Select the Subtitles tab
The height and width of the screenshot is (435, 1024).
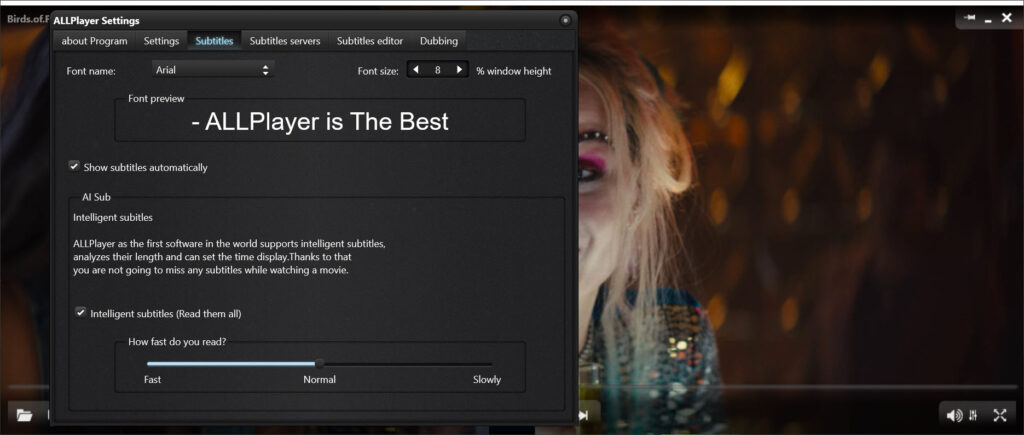coord(214,40)
